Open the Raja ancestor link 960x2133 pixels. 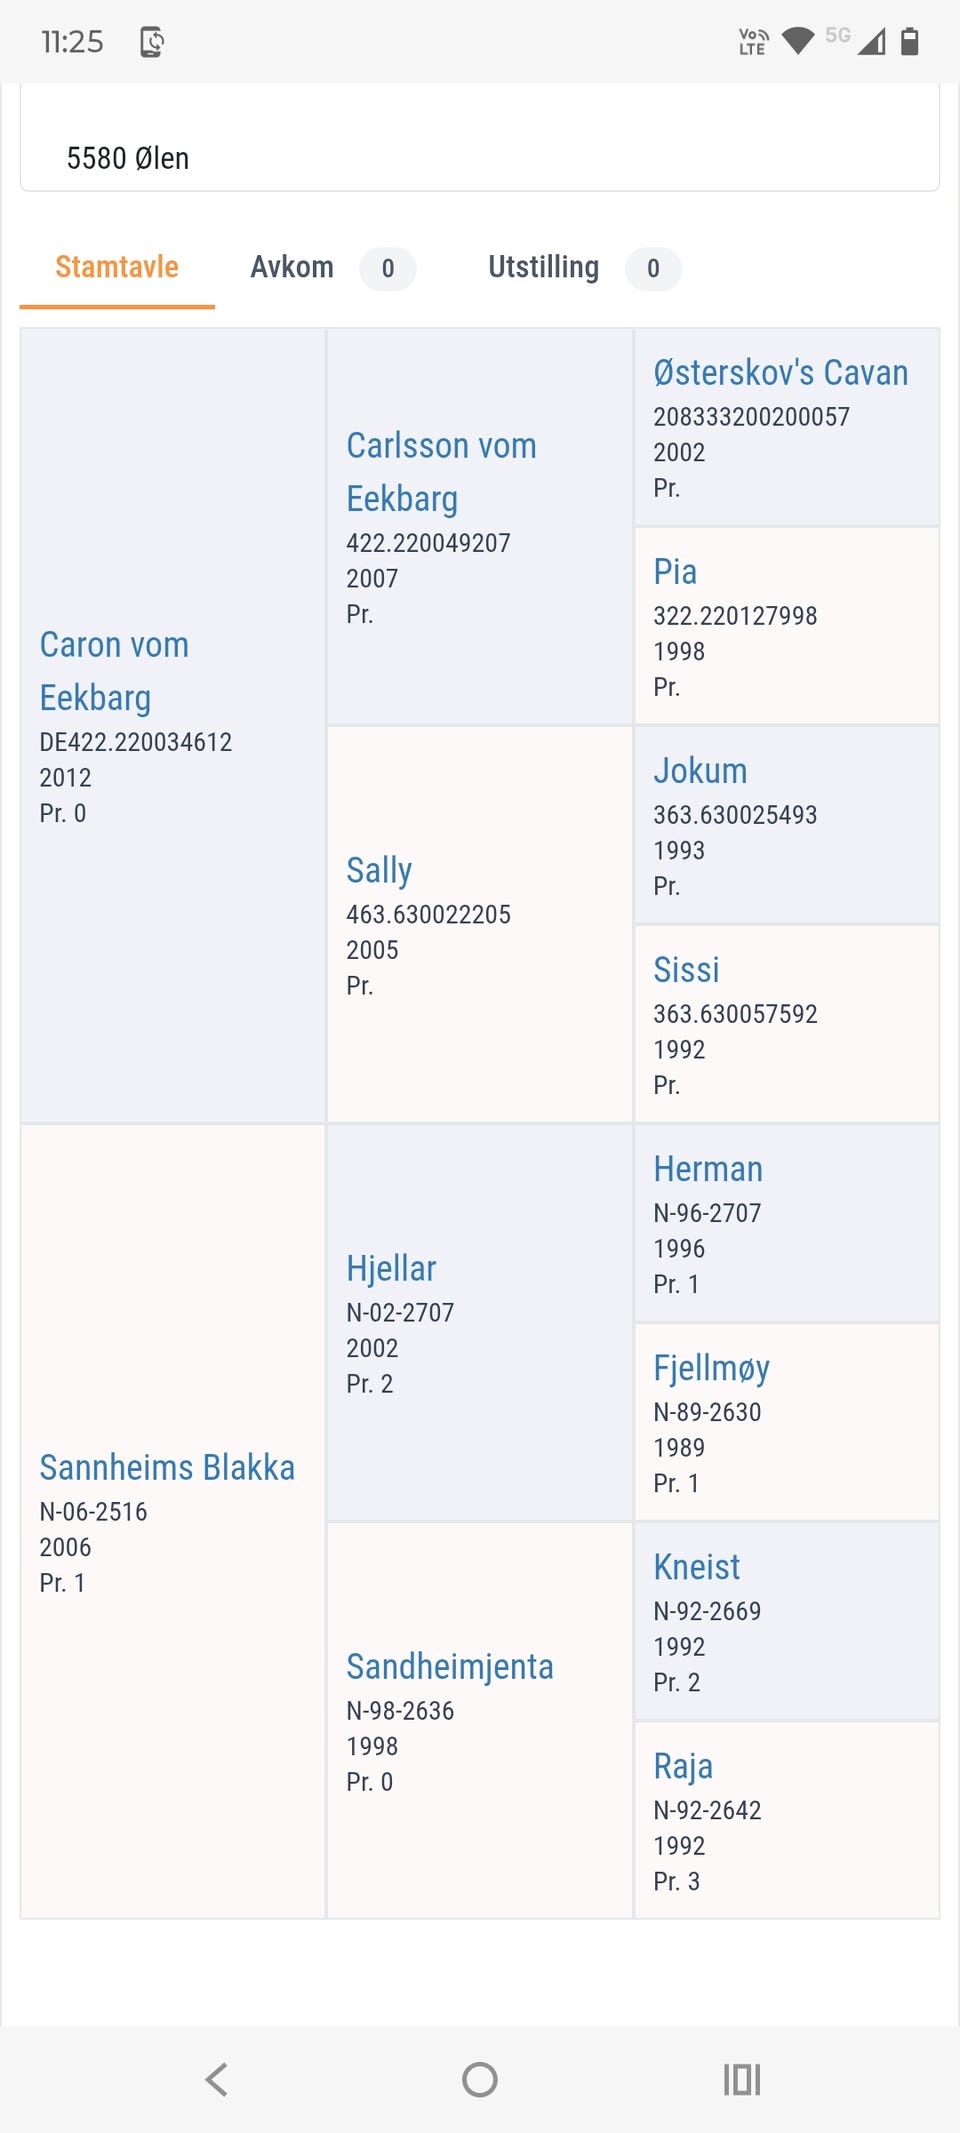(683, 1766)
